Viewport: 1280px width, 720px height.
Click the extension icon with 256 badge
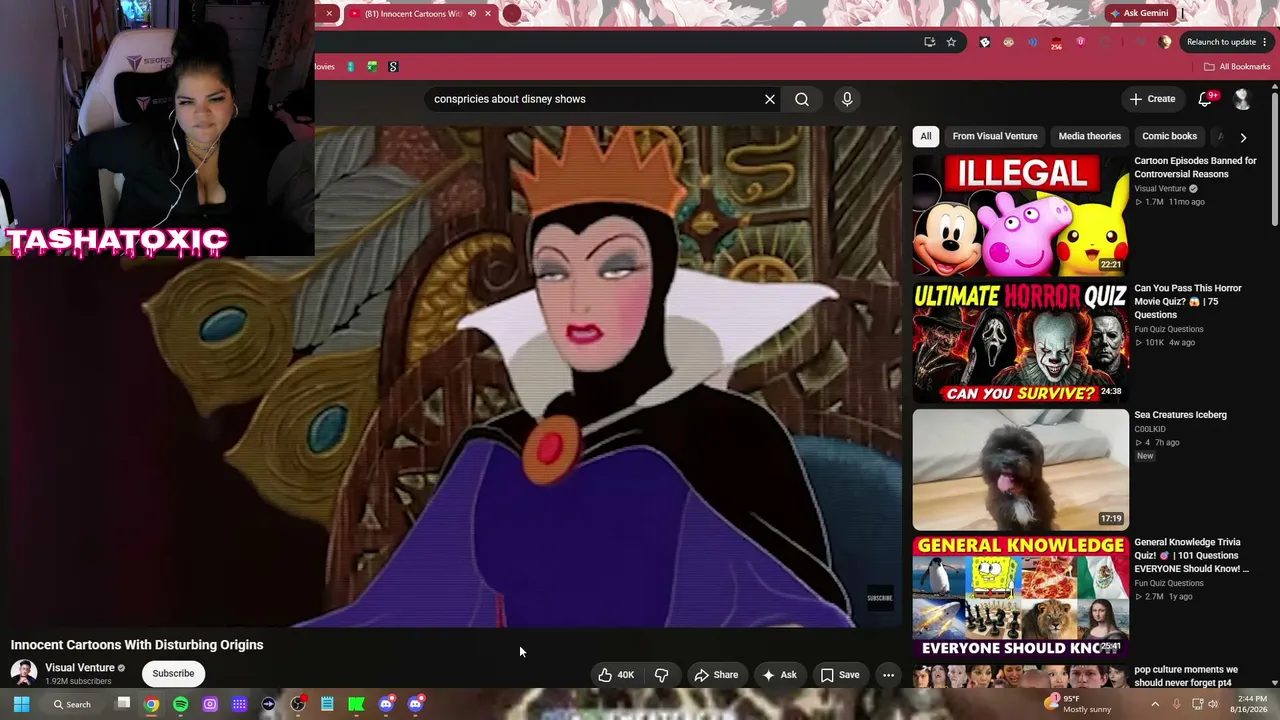coord(1056,43)
